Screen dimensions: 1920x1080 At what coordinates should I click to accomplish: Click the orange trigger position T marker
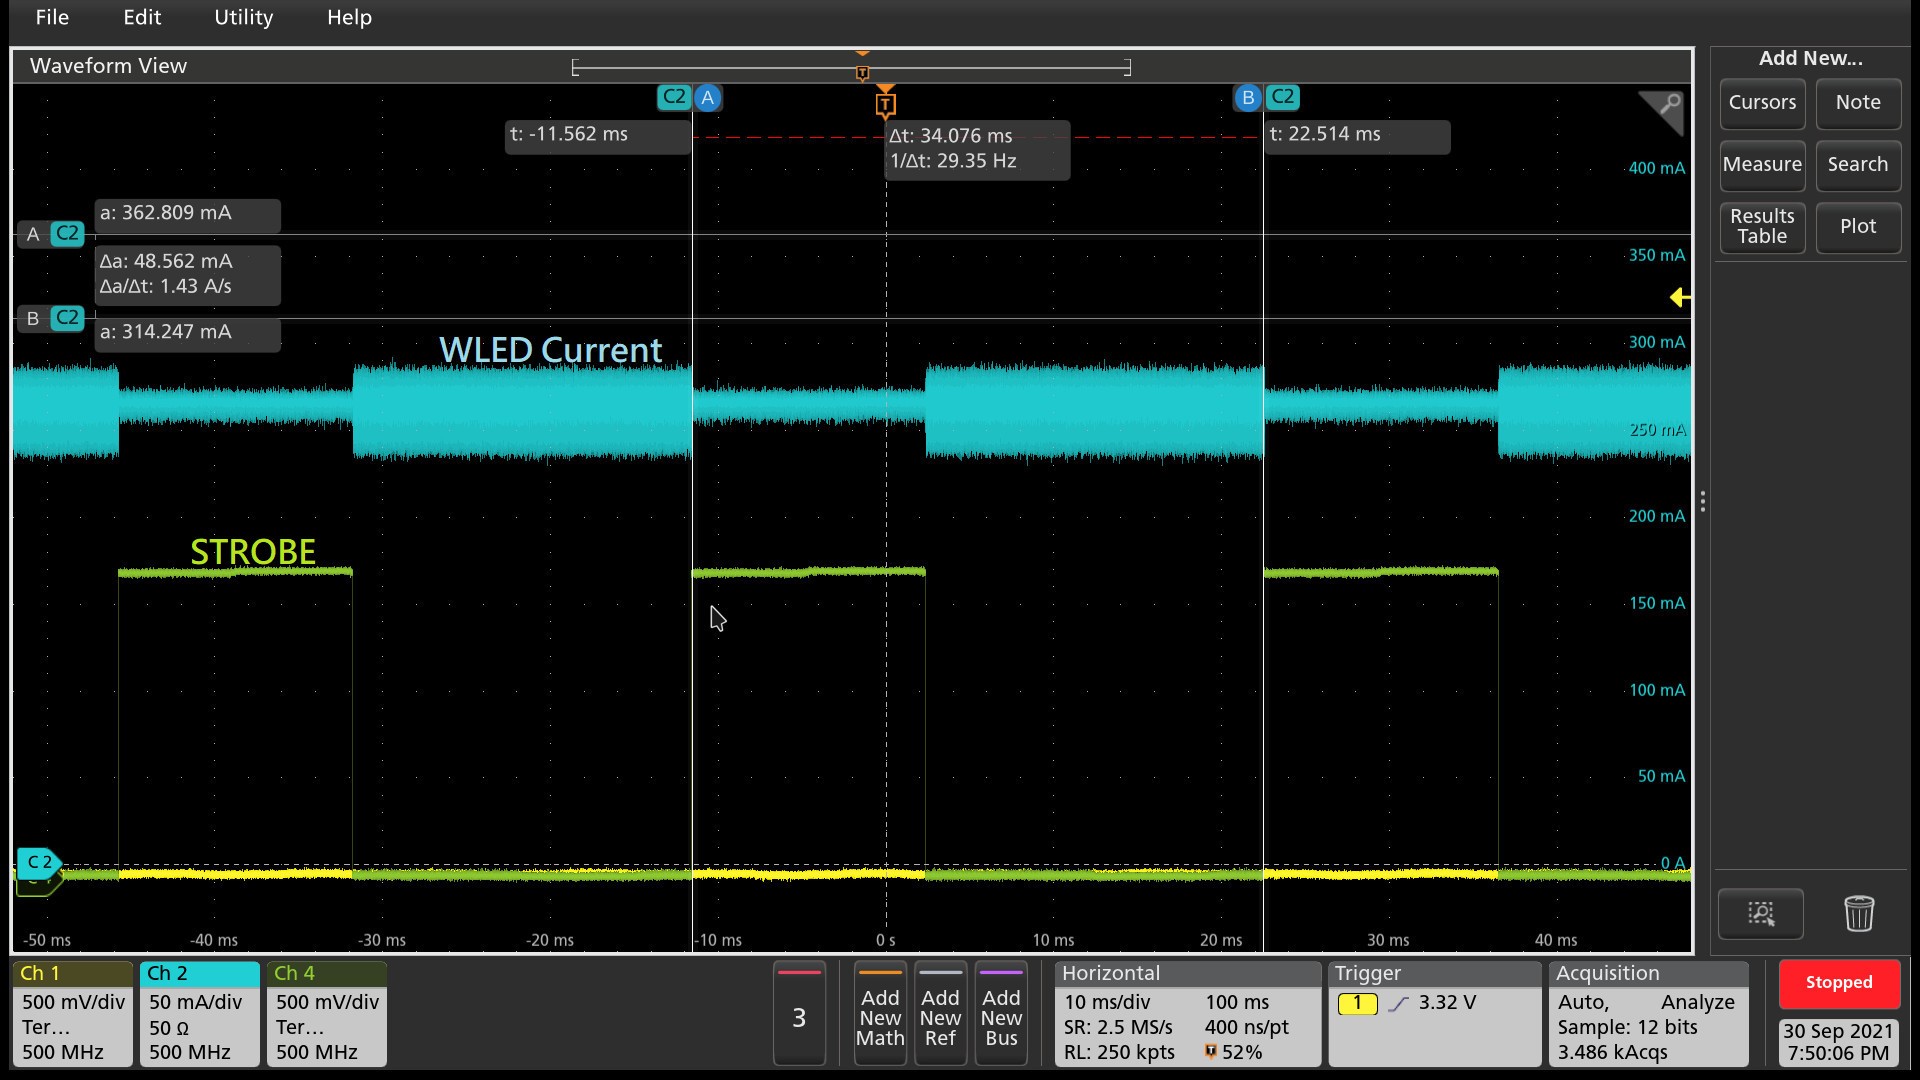[x=885, y=104]
